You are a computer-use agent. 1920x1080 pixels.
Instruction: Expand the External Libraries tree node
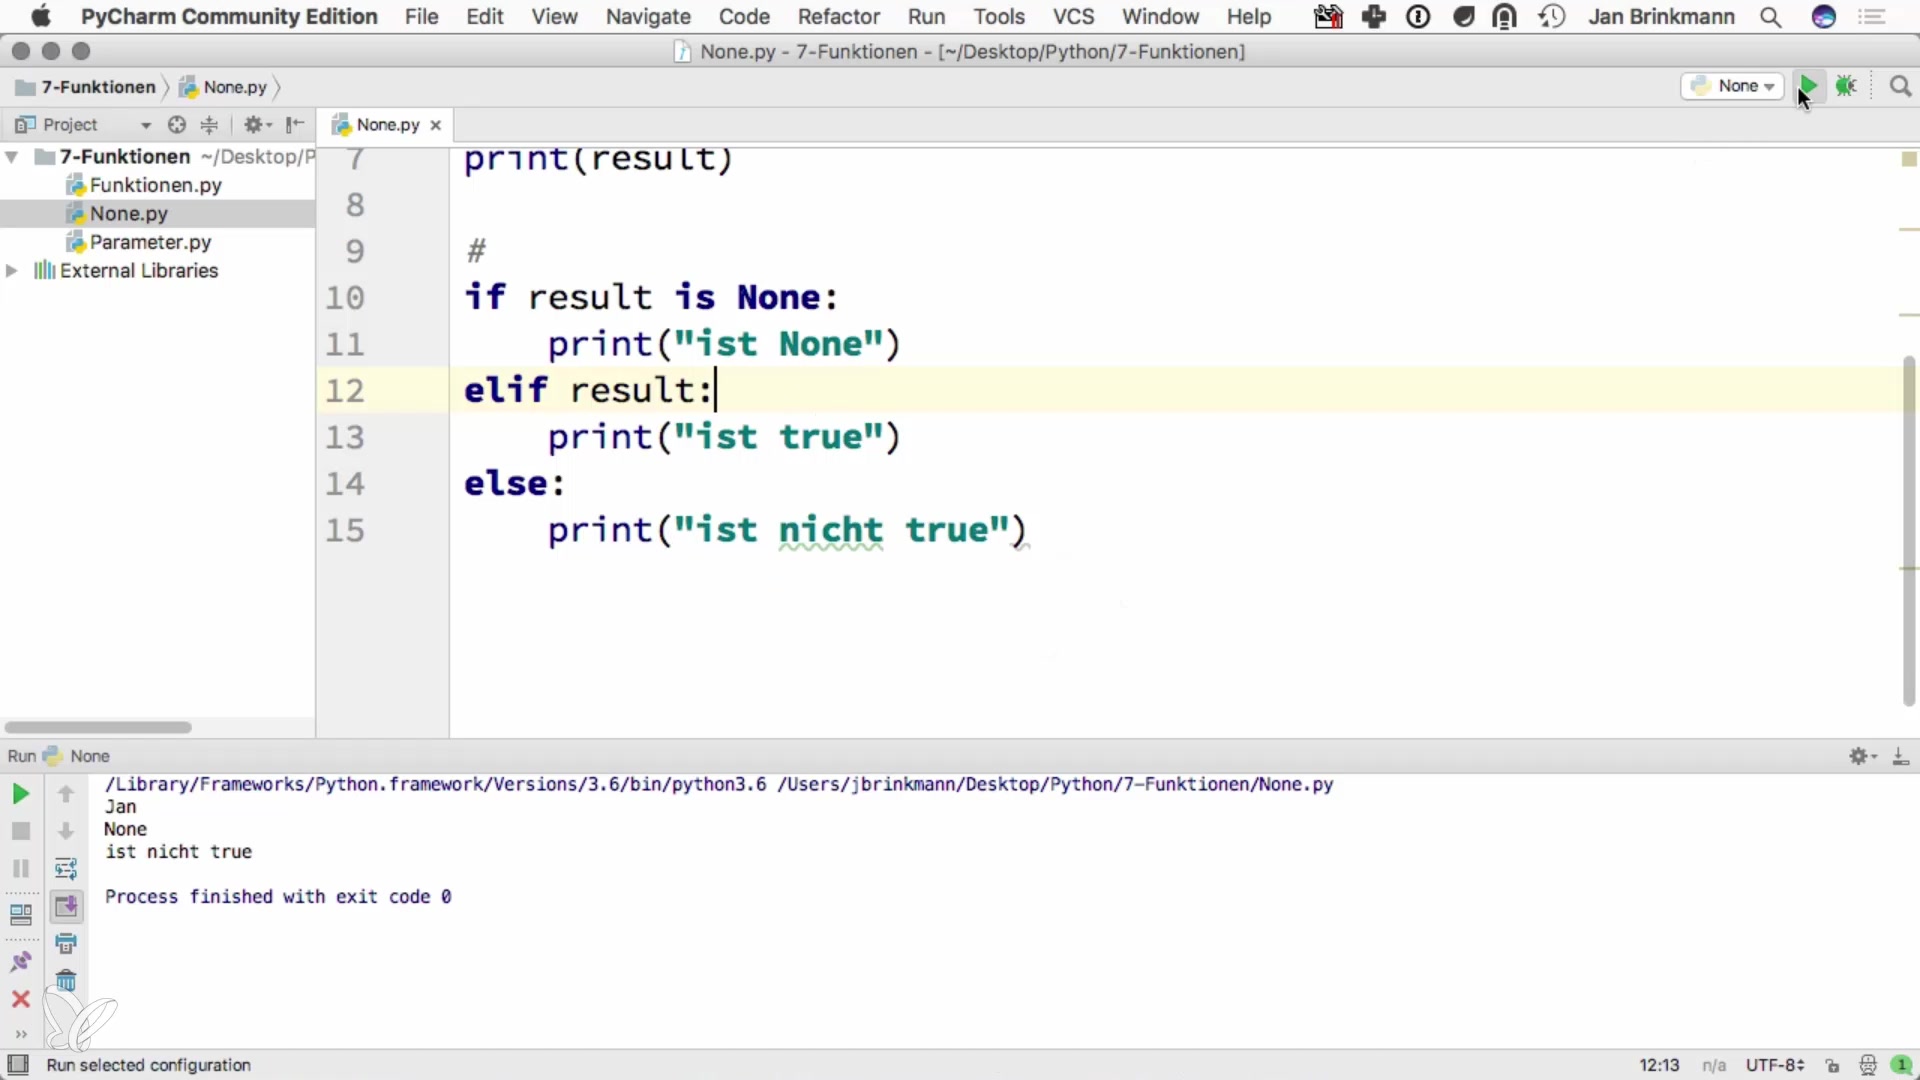(12, 271)
